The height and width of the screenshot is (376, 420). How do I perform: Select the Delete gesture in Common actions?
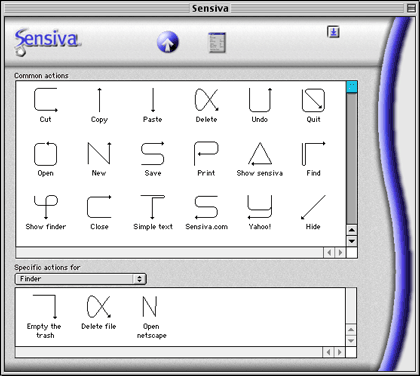click(x=207, y=100)
